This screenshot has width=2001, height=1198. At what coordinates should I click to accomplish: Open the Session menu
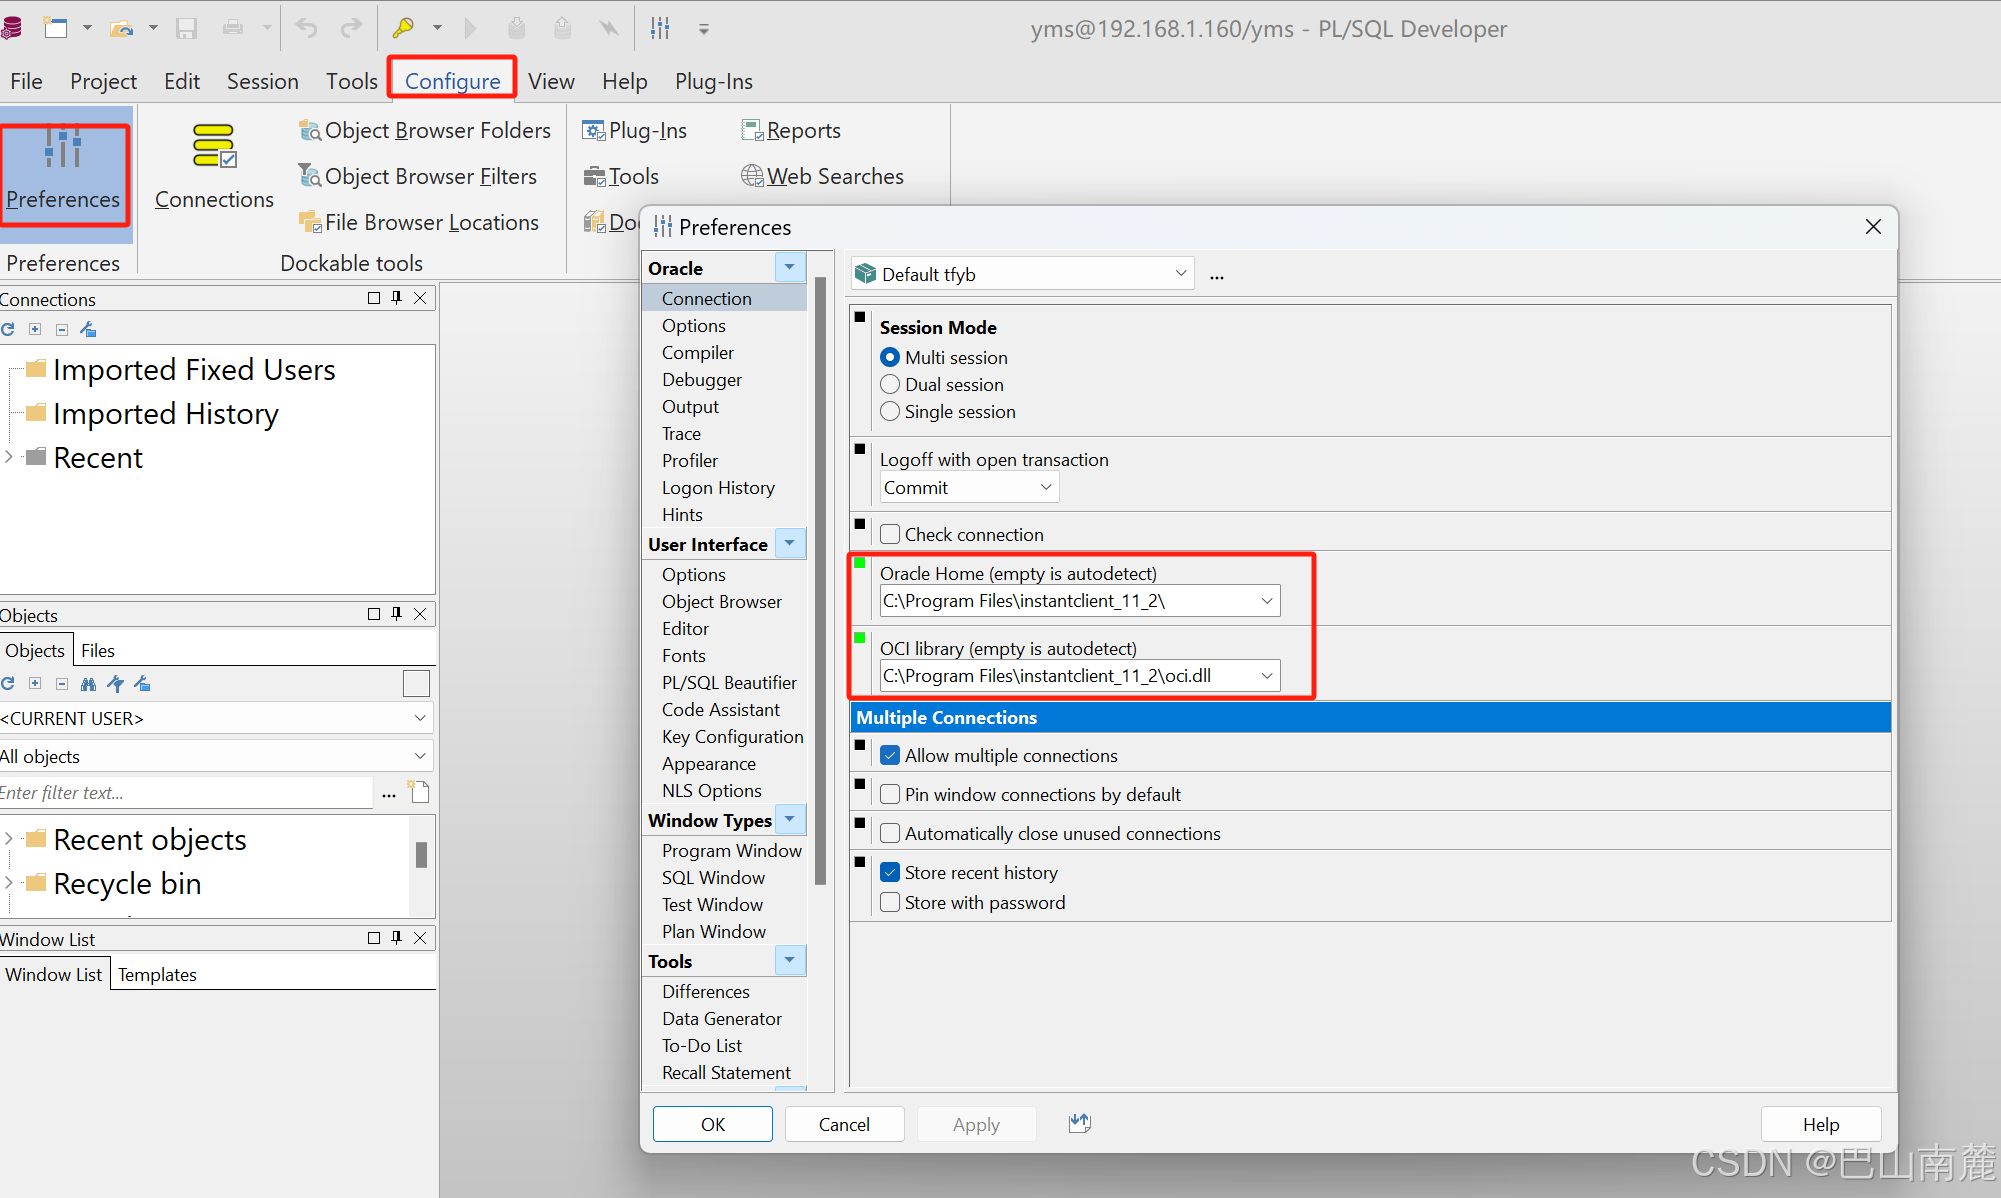coord(262,81)
